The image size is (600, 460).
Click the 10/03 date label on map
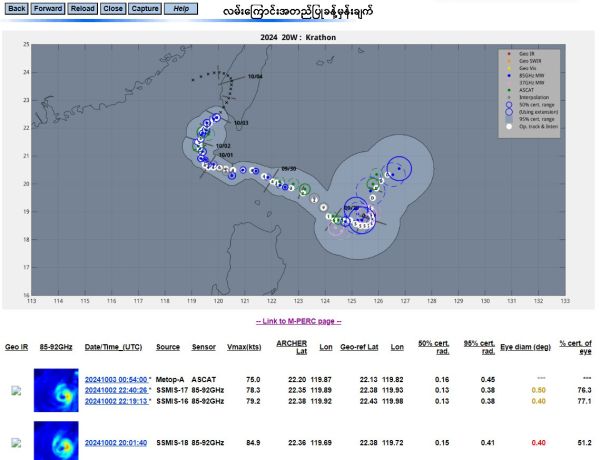241,123
